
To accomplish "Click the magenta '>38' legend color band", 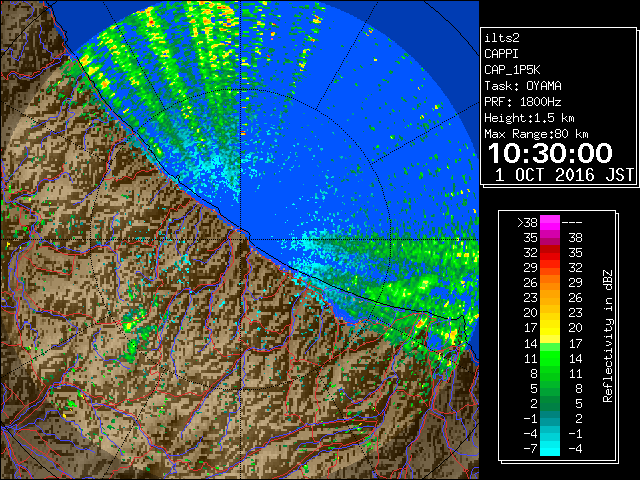I will pyautogui.click(x=550, y=222).
